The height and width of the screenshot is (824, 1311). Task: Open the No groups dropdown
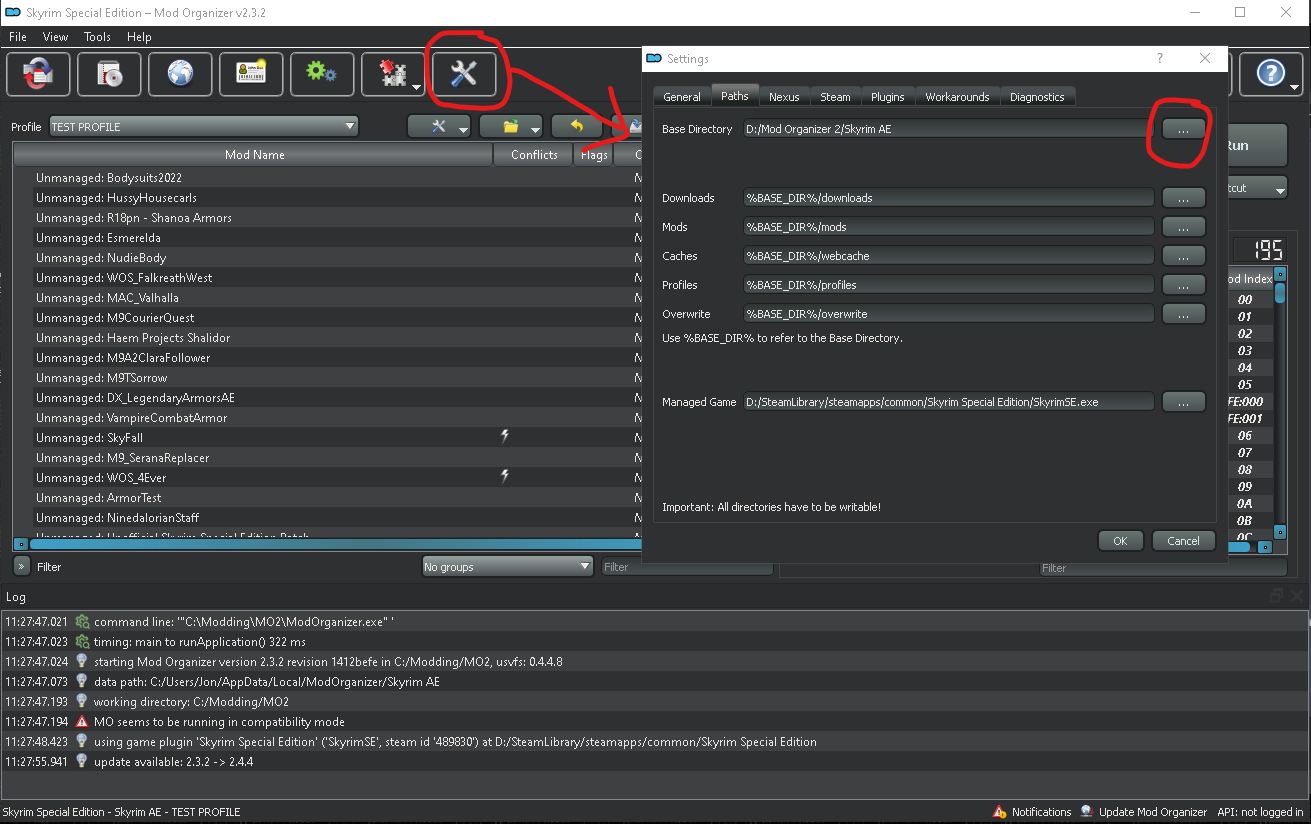point(508,567)
